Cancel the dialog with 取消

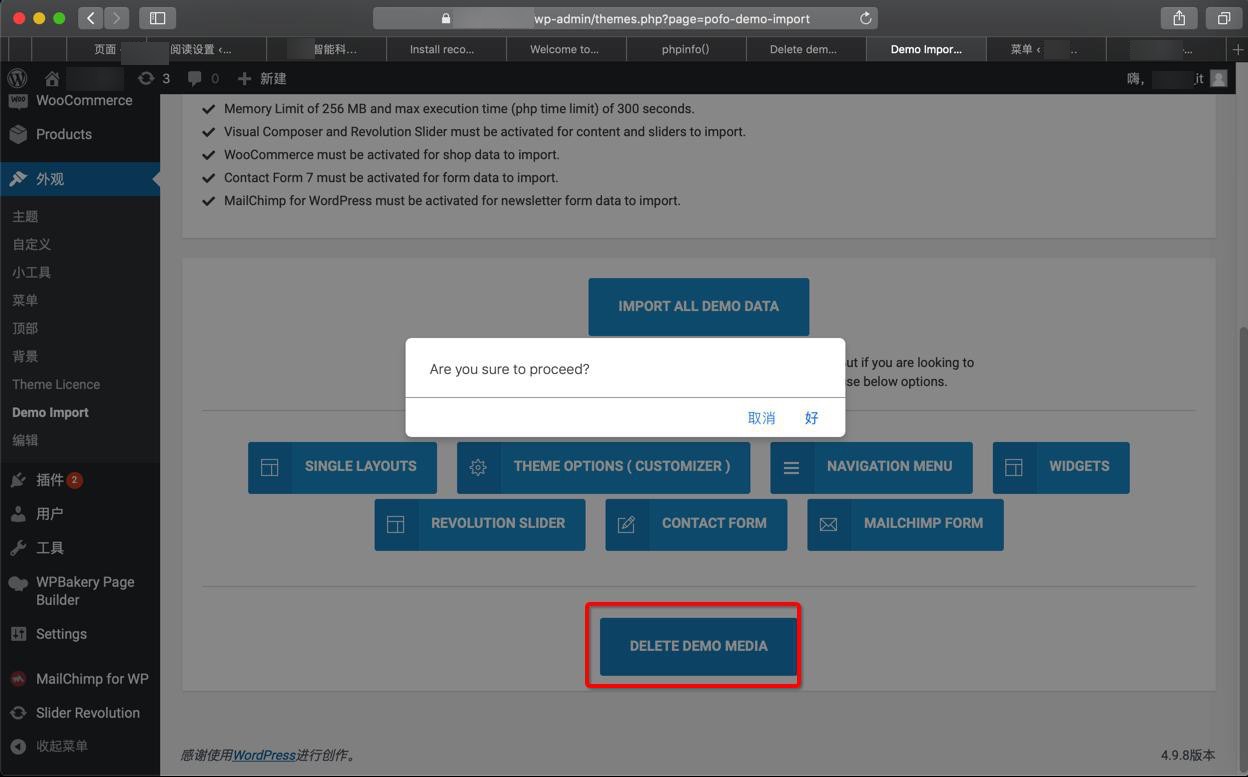coord(761,418)
